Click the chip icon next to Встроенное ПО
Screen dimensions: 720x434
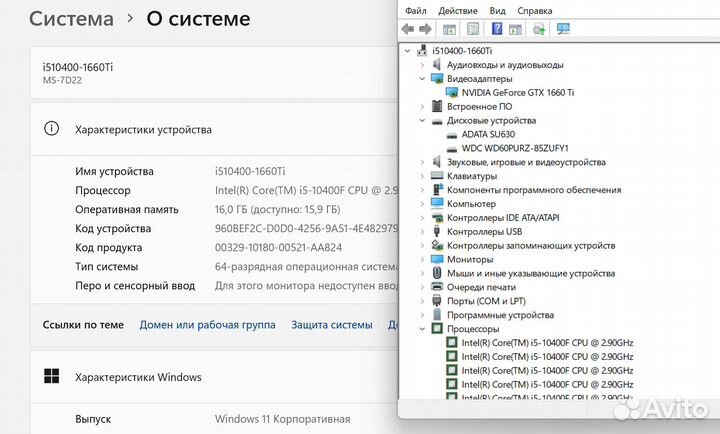[437, 106]
